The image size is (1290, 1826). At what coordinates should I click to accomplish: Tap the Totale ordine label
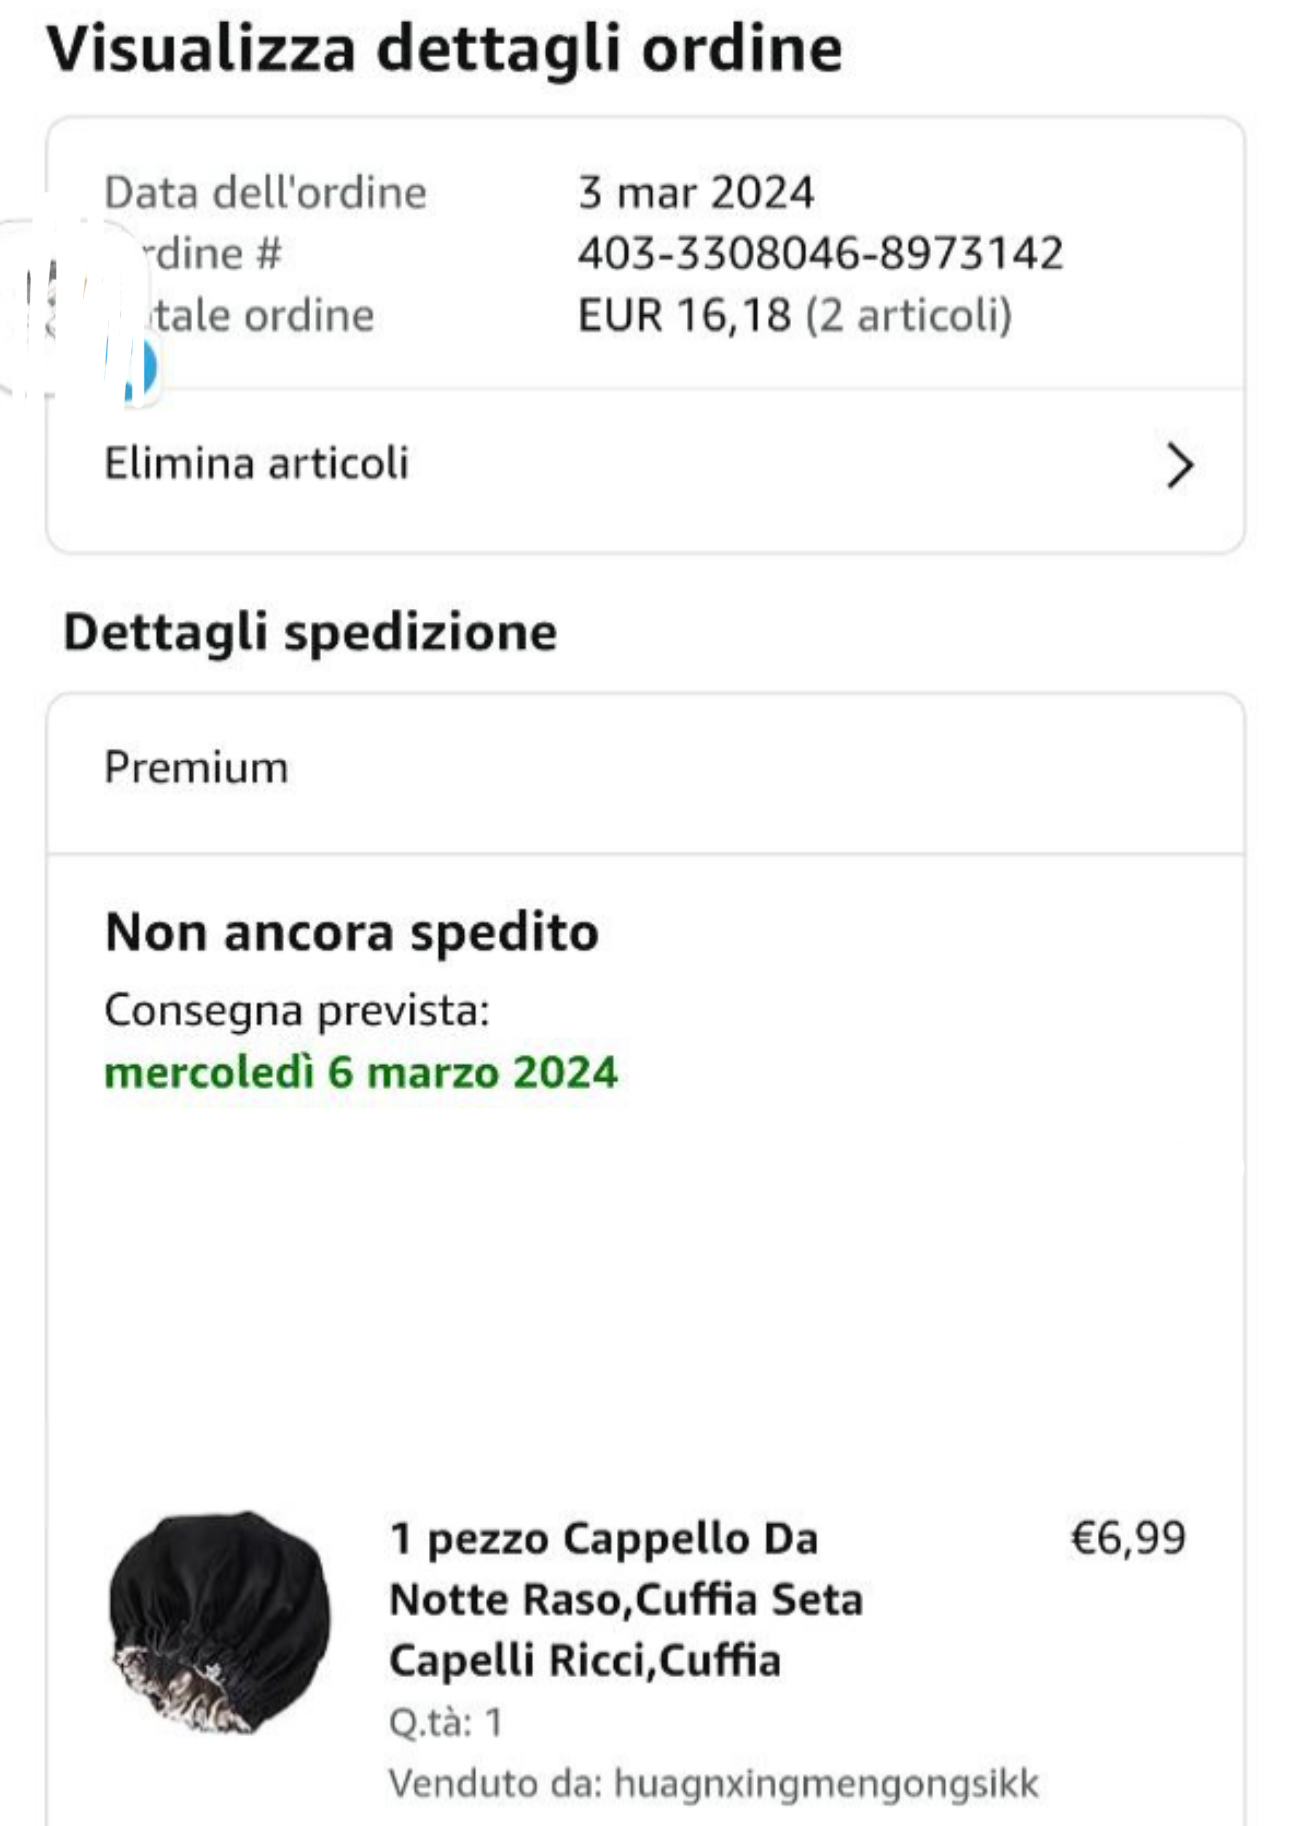[260, 315]
